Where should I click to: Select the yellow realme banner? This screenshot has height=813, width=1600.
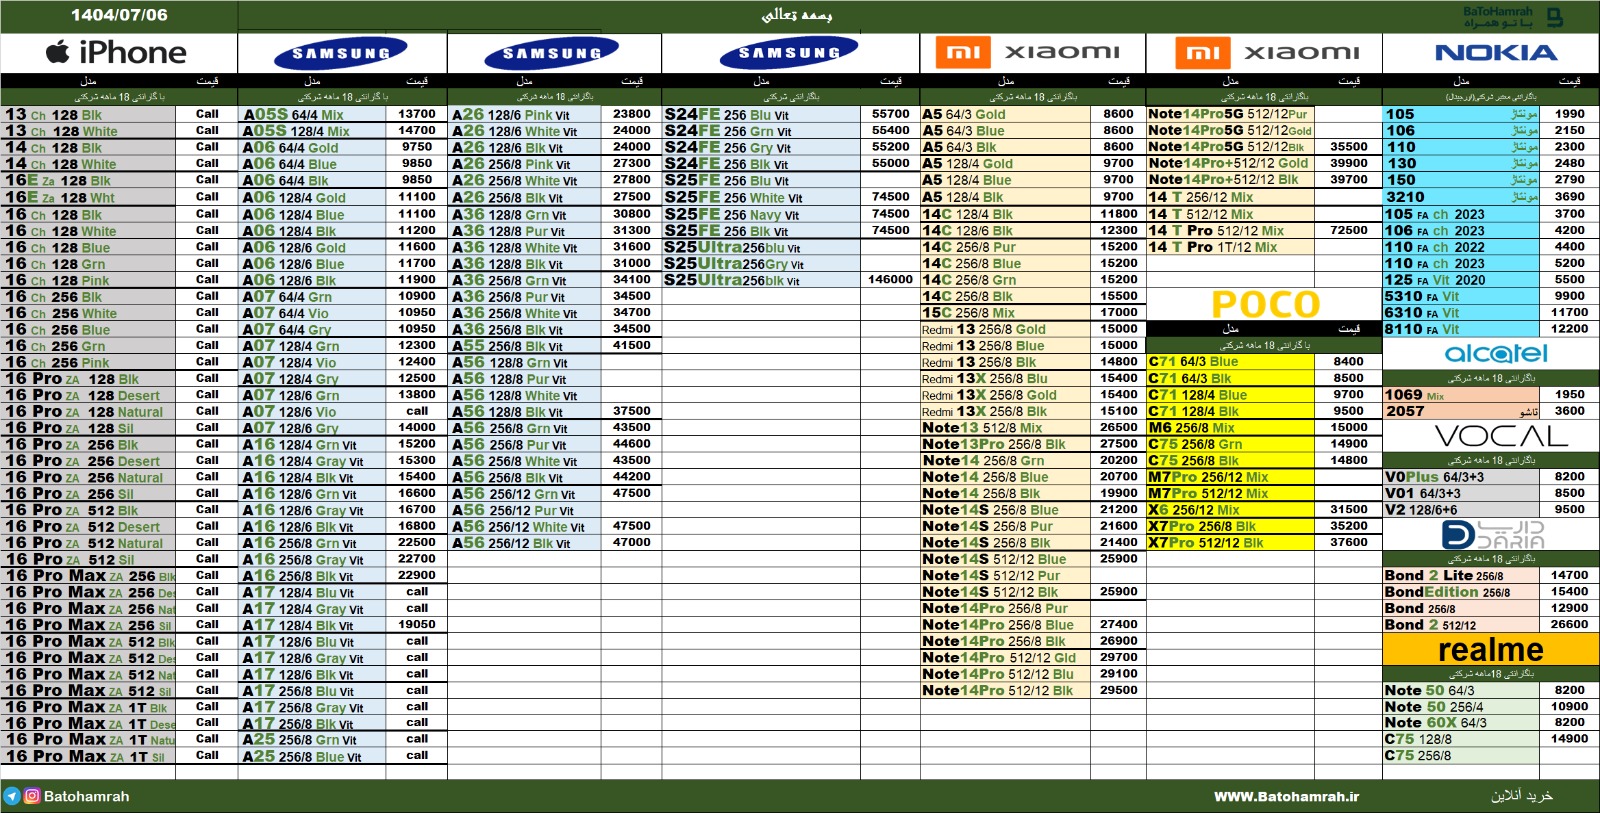[1490, 650]
